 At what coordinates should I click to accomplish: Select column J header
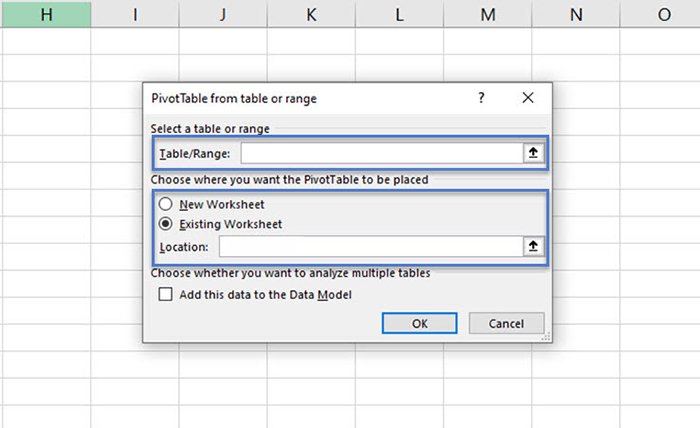(x=223, y=14)
